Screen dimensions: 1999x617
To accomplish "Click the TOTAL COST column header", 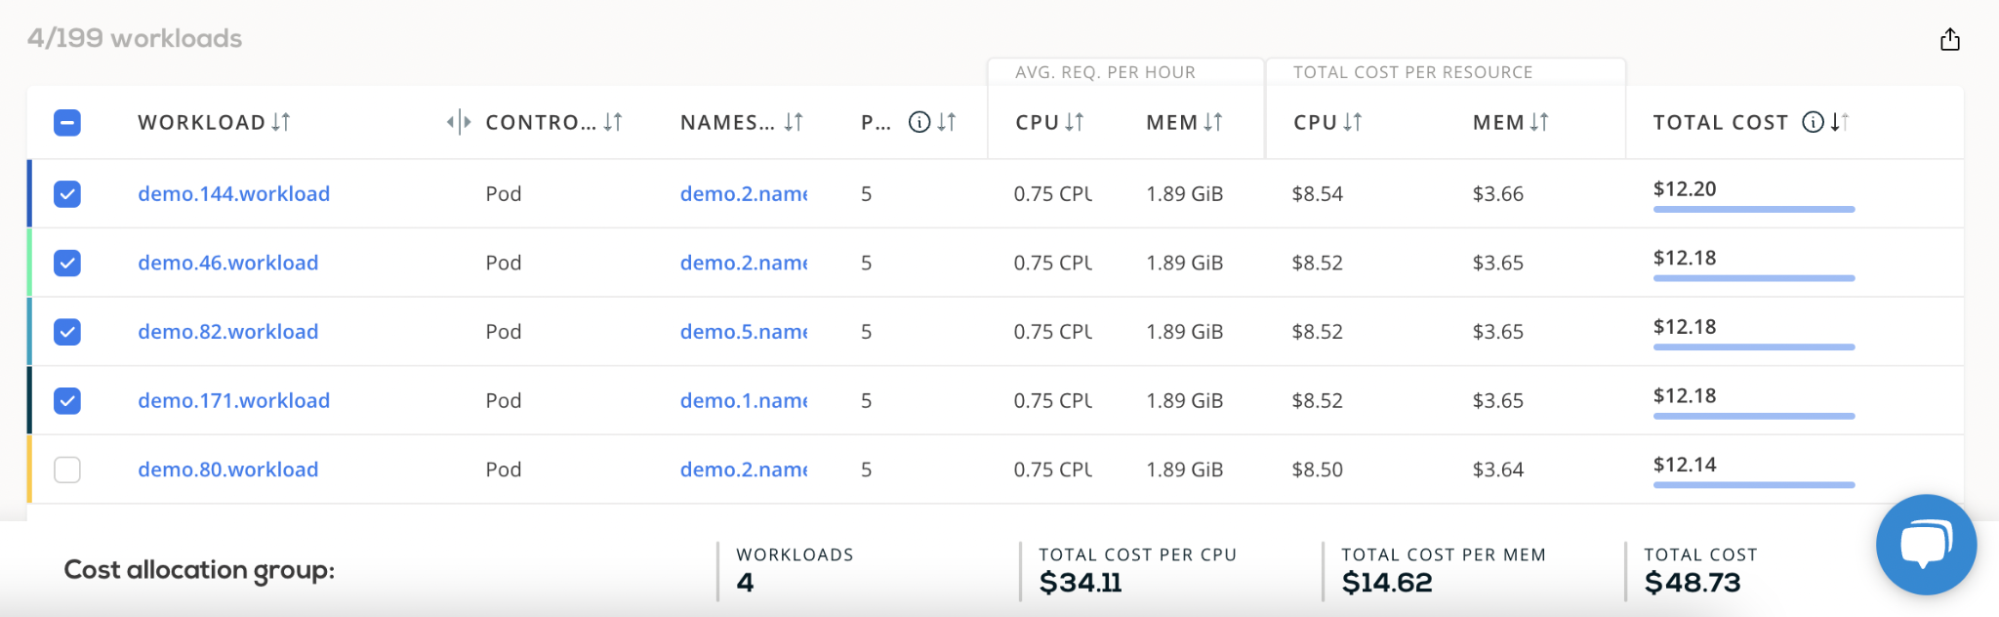I will (x=1720, y=122).
